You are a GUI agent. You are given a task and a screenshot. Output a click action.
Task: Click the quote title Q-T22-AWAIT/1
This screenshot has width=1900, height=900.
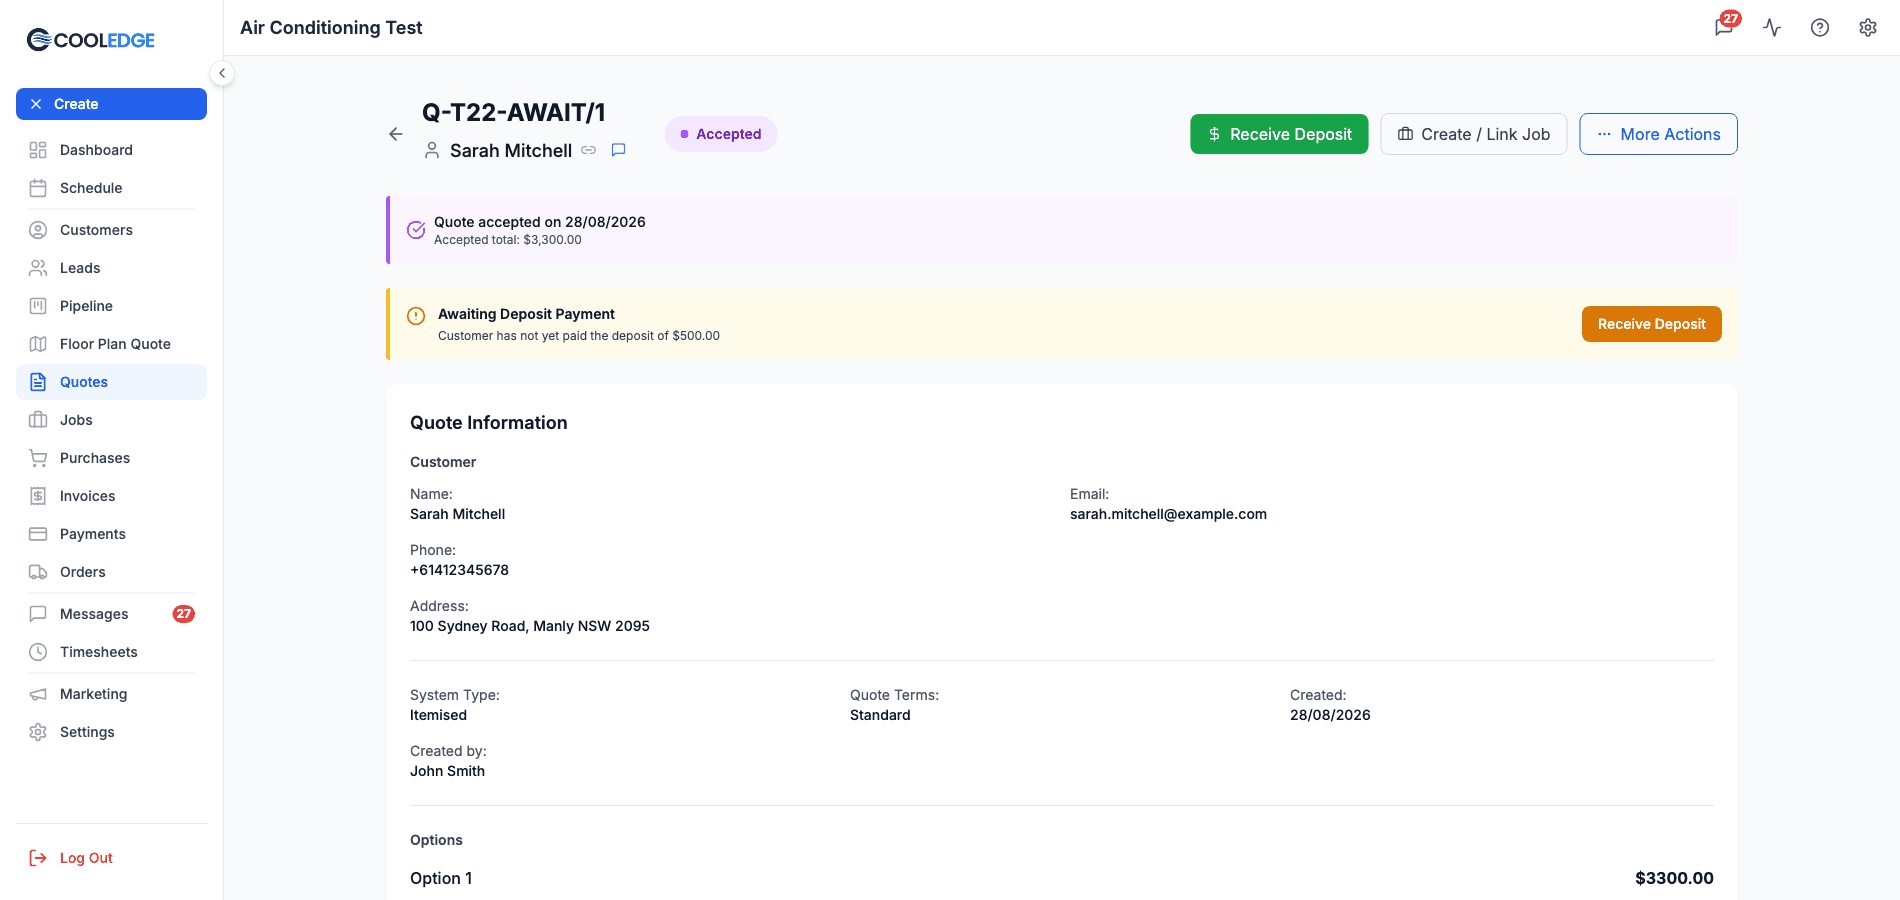point(514,112)
